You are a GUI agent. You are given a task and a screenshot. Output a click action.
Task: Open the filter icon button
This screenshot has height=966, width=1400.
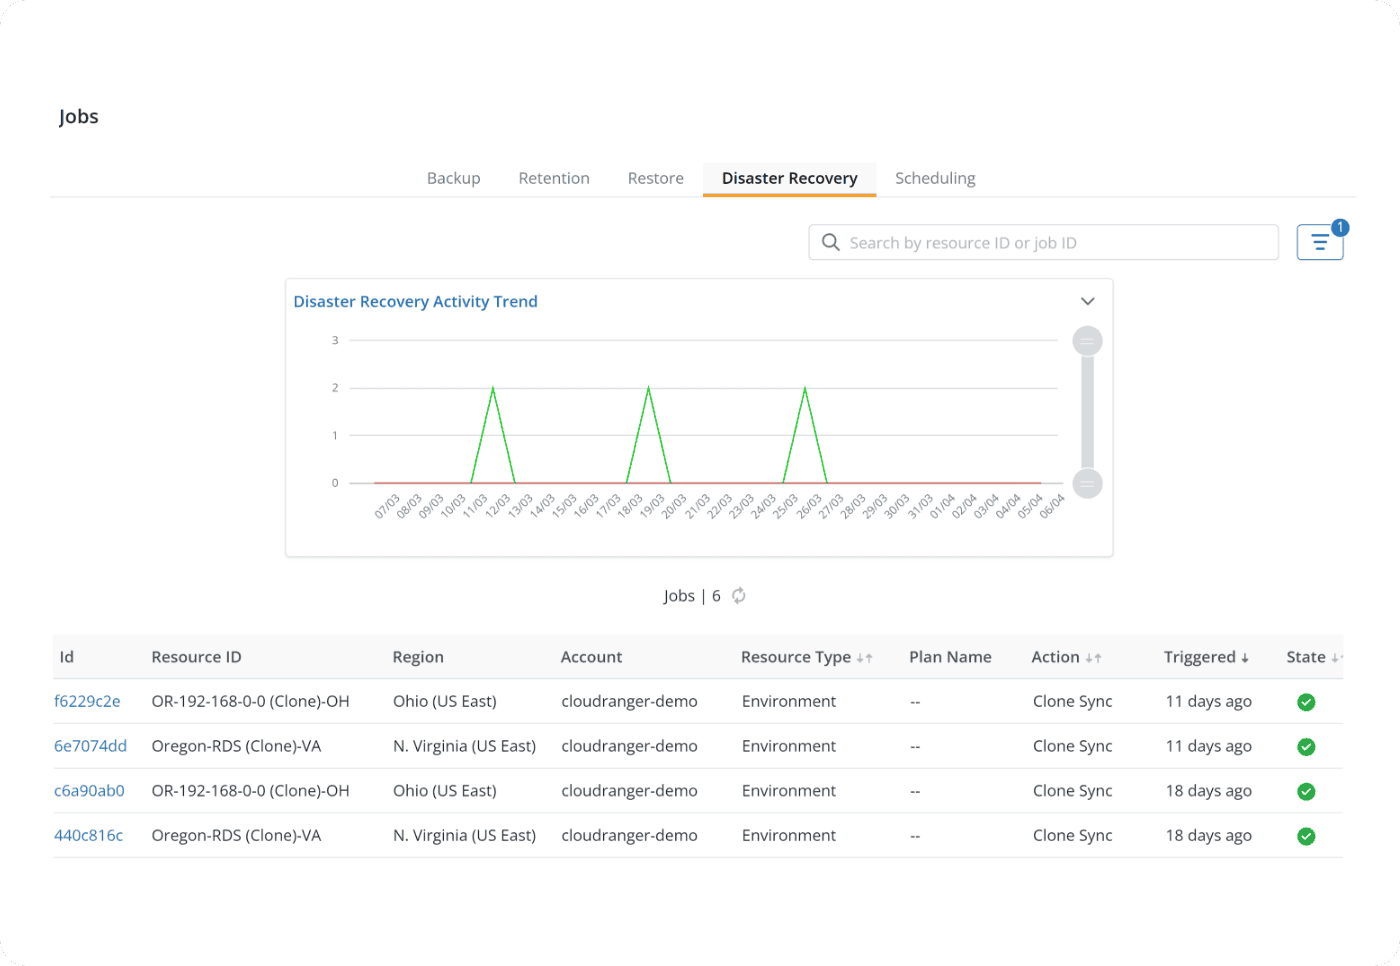[x=1319, y=242]
